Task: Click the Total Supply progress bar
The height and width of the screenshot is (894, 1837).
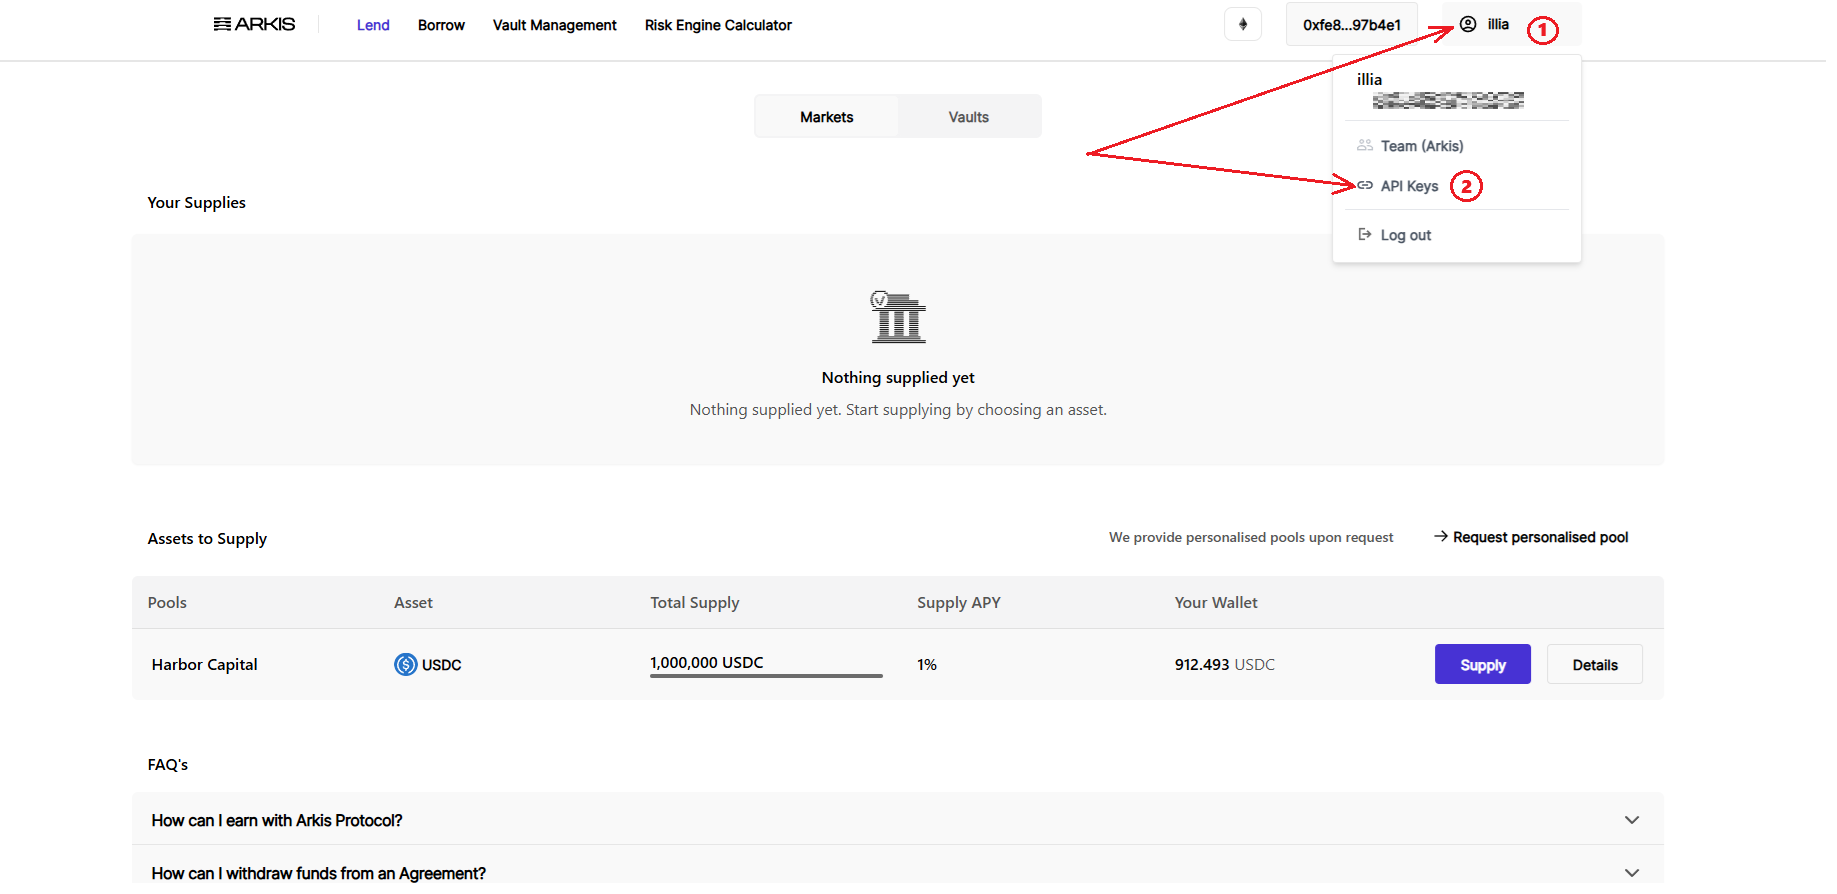Action: click(x=766, y=676)
